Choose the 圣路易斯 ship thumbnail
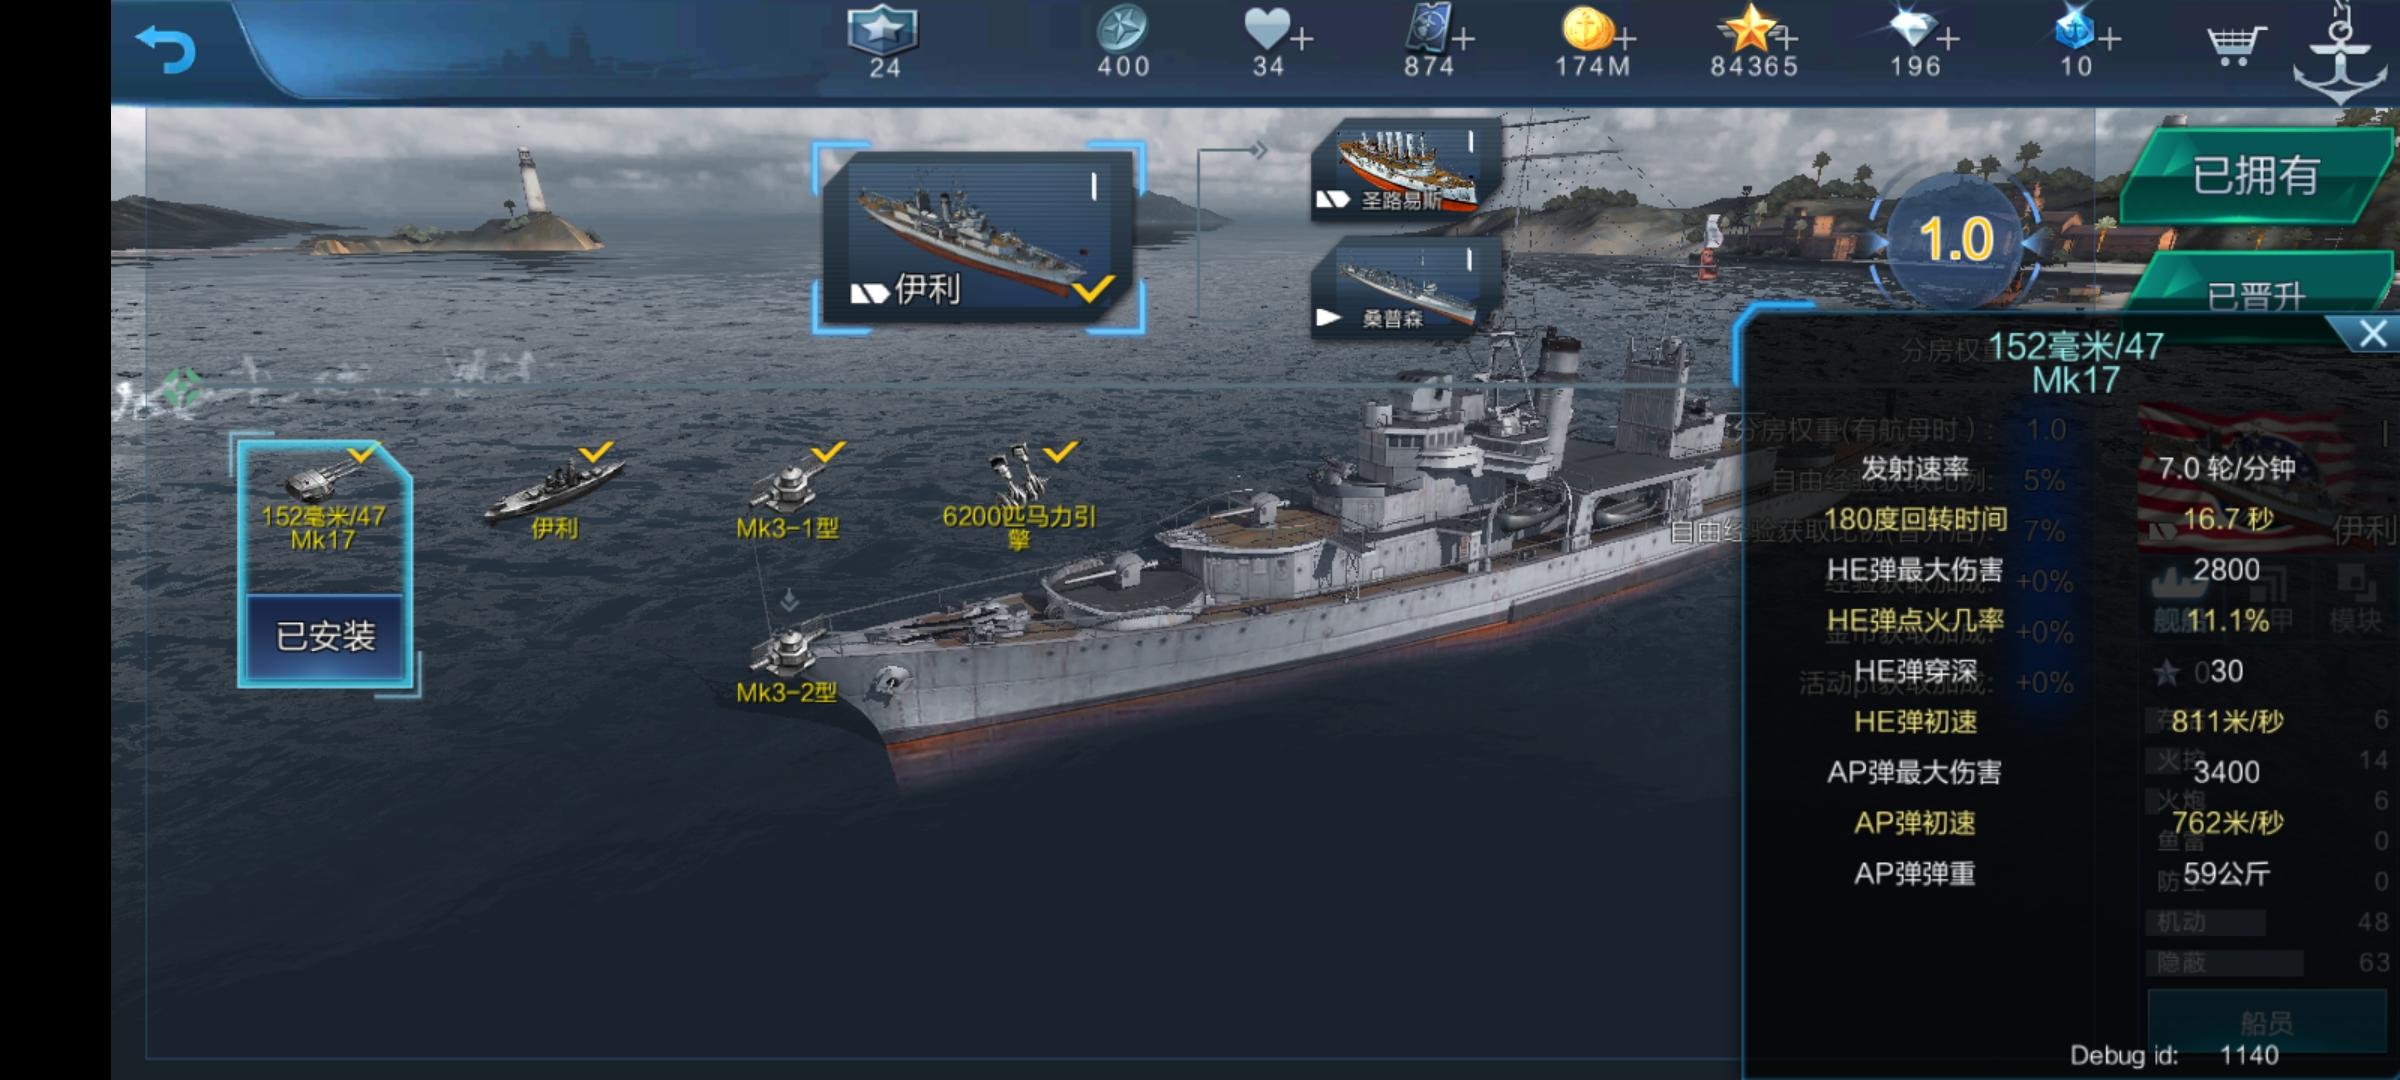The width and height of the screenshot is (2400, 1080). (1406, 169)
